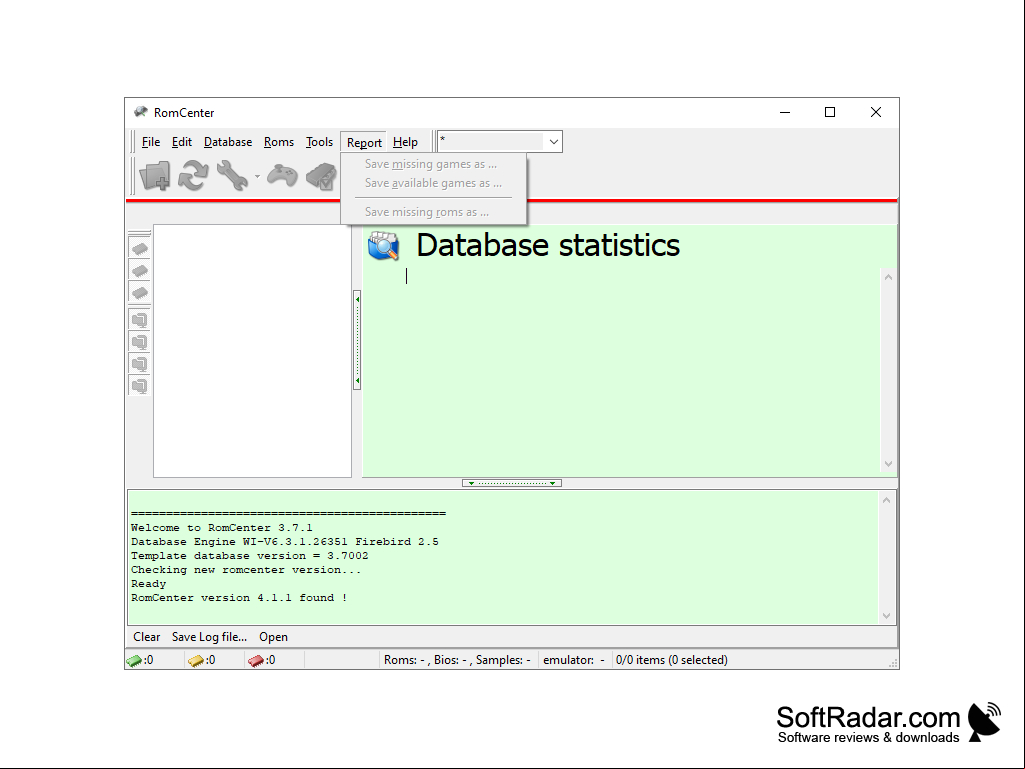Click the topmost chip icon in left sidebar
1025x769 pixels.
point(139,249)
